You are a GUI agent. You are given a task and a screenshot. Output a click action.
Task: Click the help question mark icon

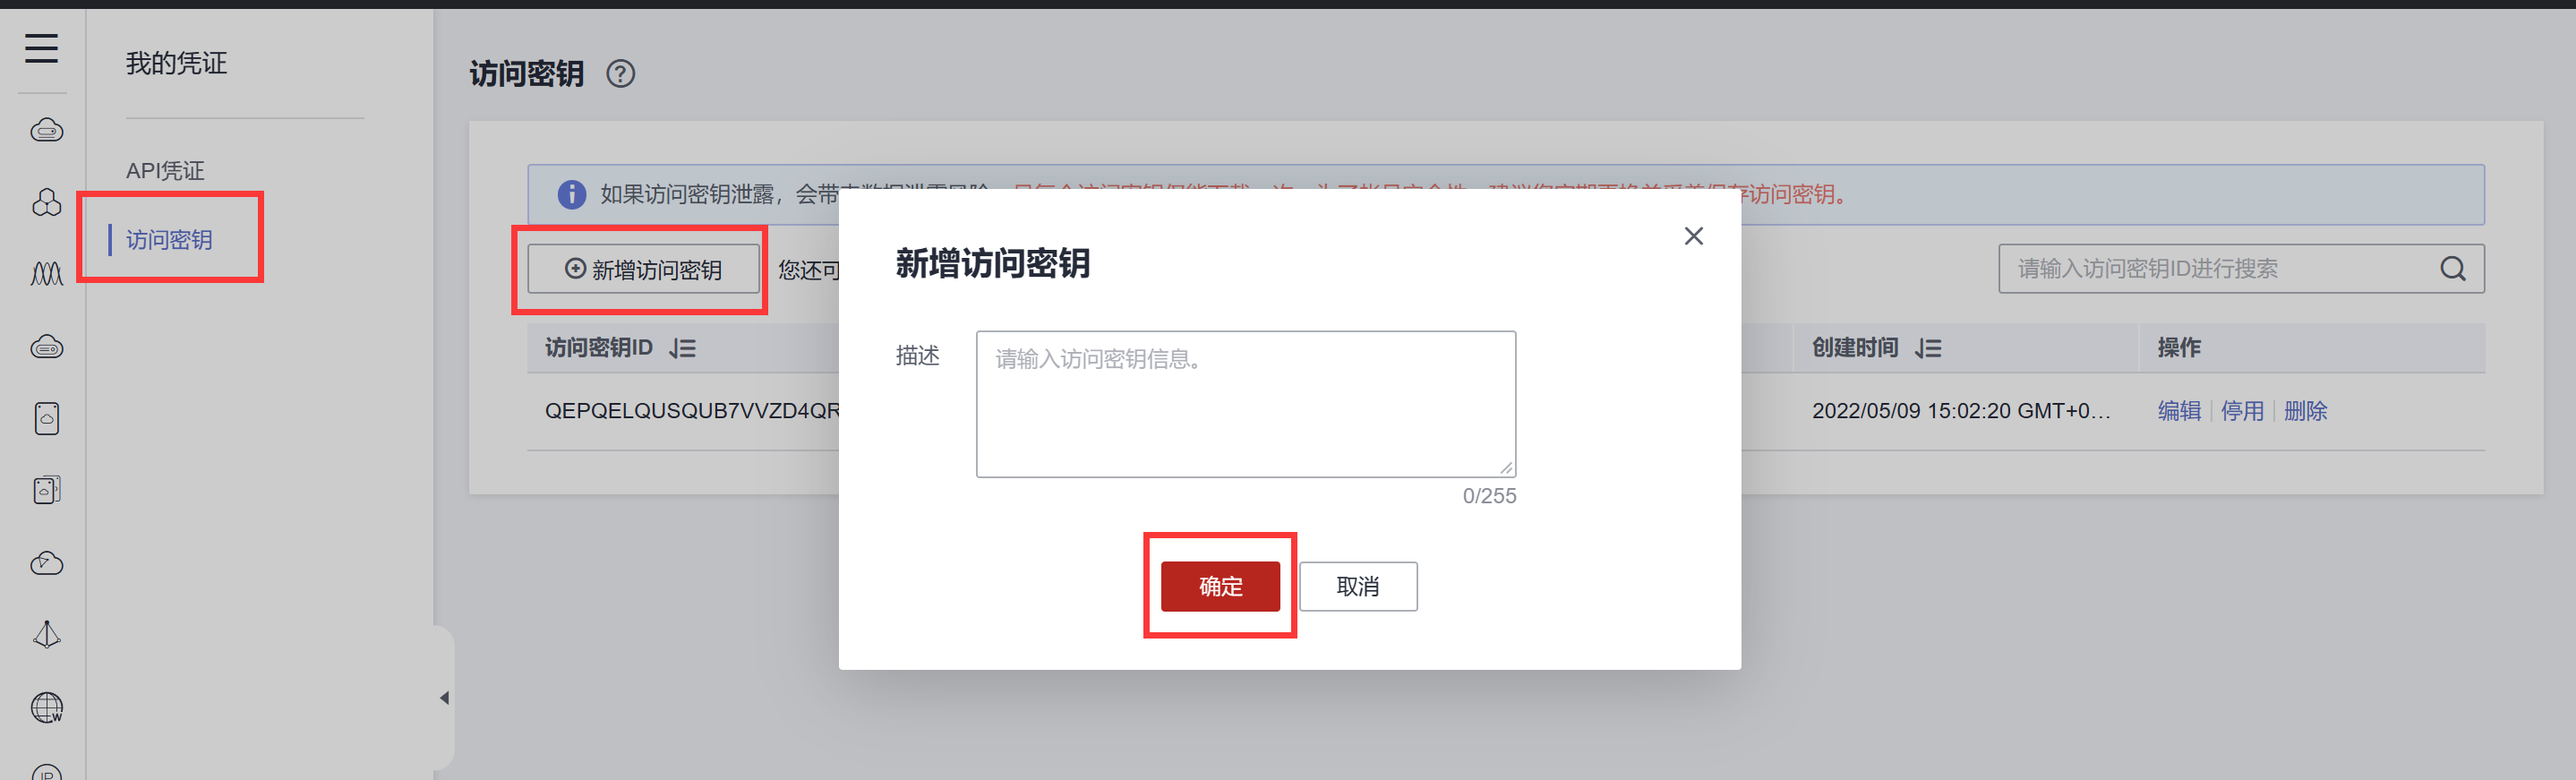[x=620, y=74]
